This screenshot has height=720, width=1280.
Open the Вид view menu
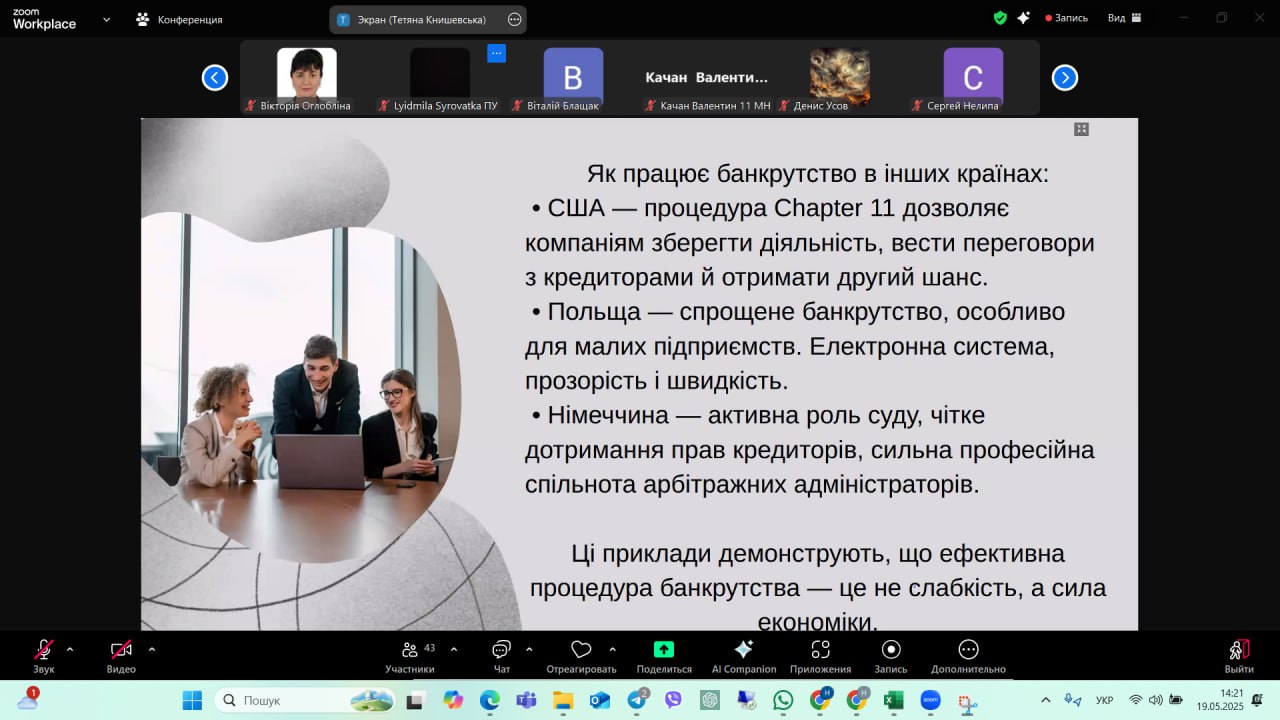tap(1124, 18)
